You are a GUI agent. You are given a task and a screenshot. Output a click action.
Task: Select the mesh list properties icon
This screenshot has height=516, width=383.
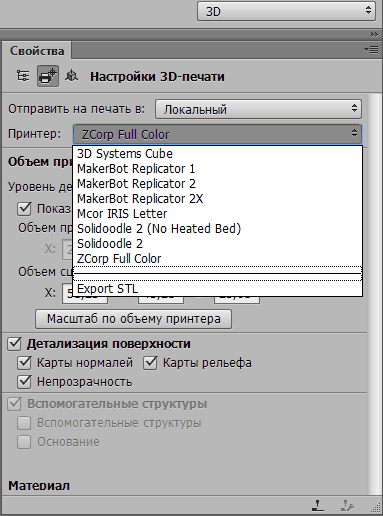point(23,76)
